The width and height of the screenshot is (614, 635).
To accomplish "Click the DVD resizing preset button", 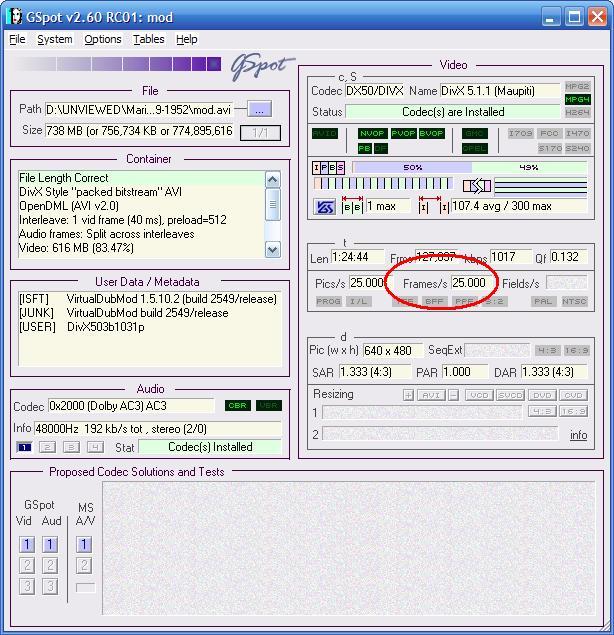I will coord(542,395).
